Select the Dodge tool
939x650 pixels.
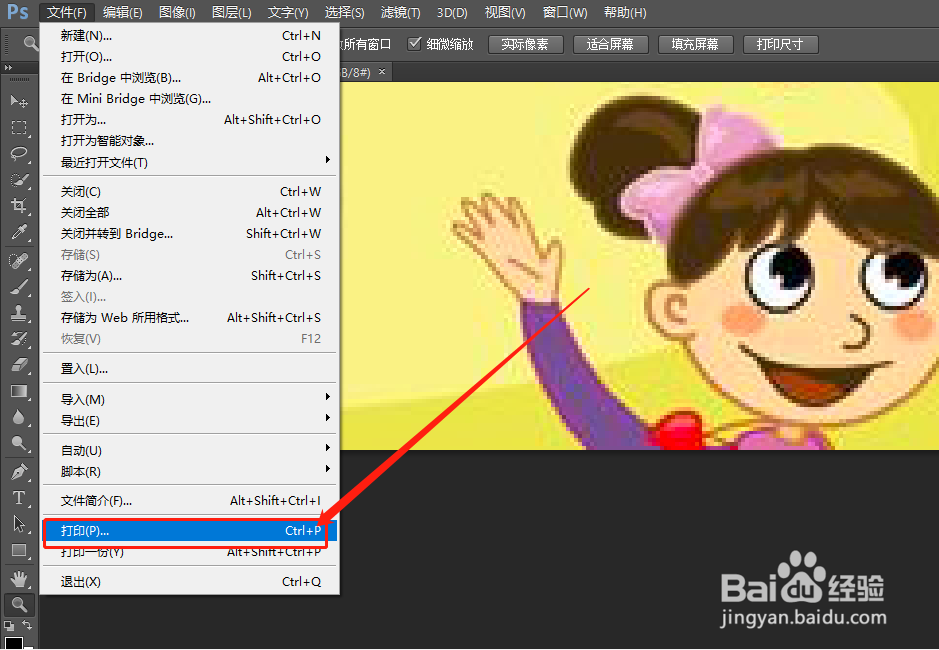19,443
